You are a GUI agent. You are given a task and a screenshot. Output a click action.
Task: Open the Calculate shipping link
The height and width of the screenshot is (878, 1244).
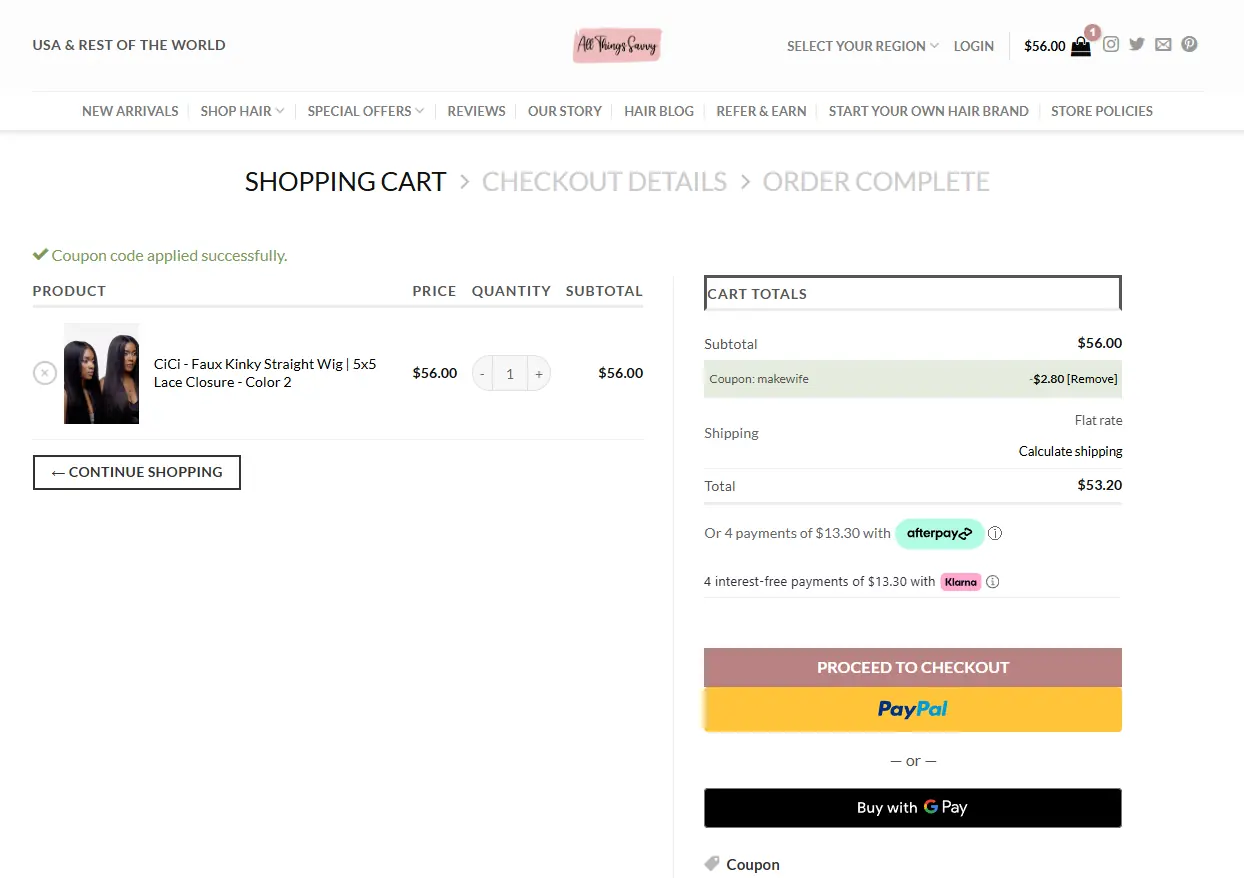point(1070,451)
